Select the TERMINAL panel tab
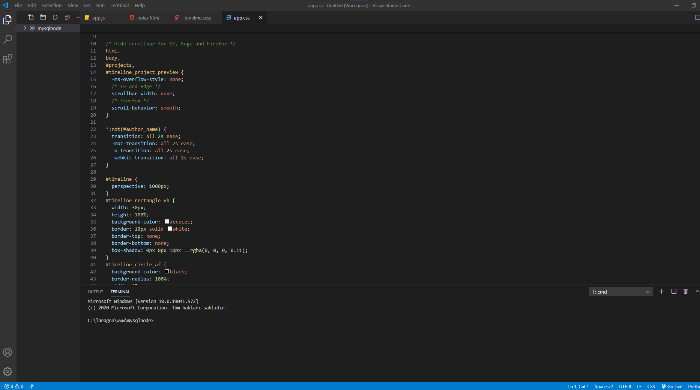This screenshot has height=390, width=700. [x=120, y=292]
